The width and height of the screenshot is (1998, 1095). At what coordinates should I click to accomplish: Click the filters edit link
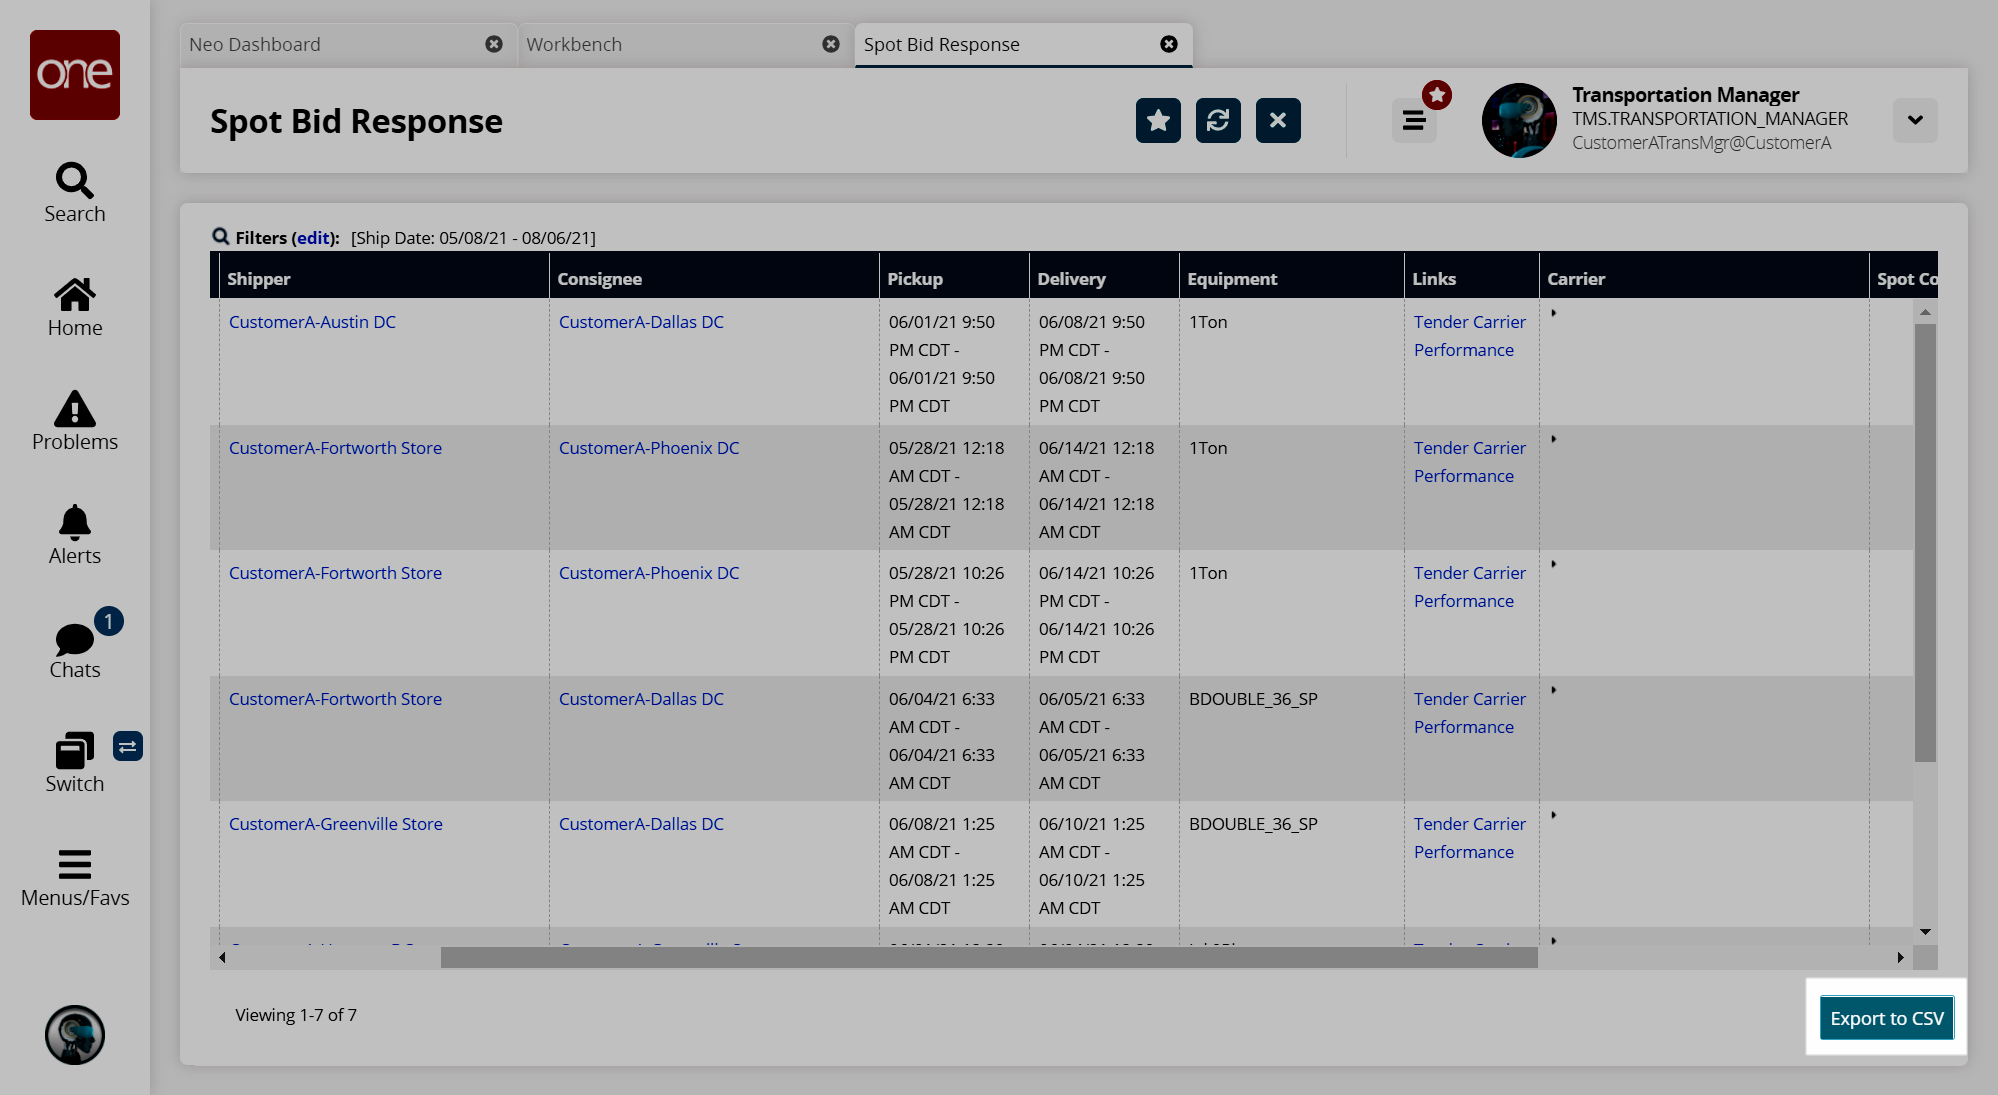(x=312, y=238)
